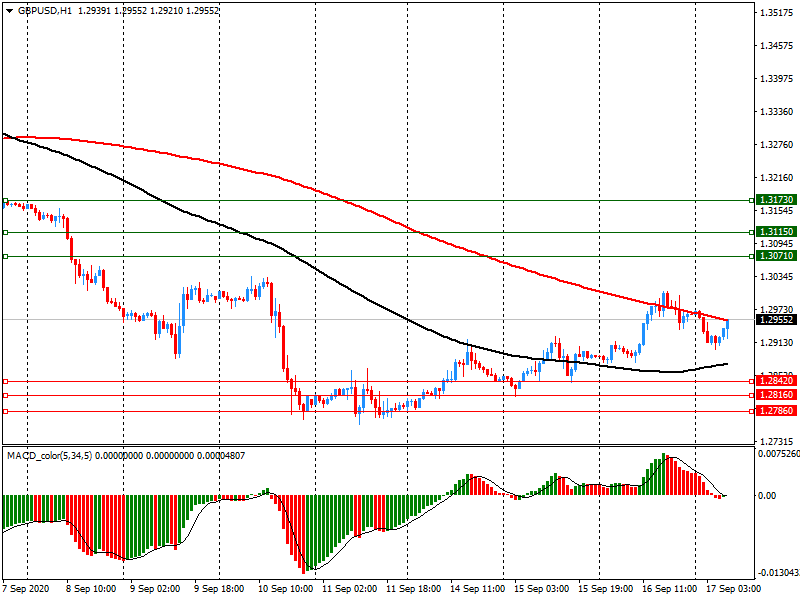The width and height of the screenshot is (800, 600).
Task: Click the 0.00 level on MACD scale
Action: click(767, 496)
